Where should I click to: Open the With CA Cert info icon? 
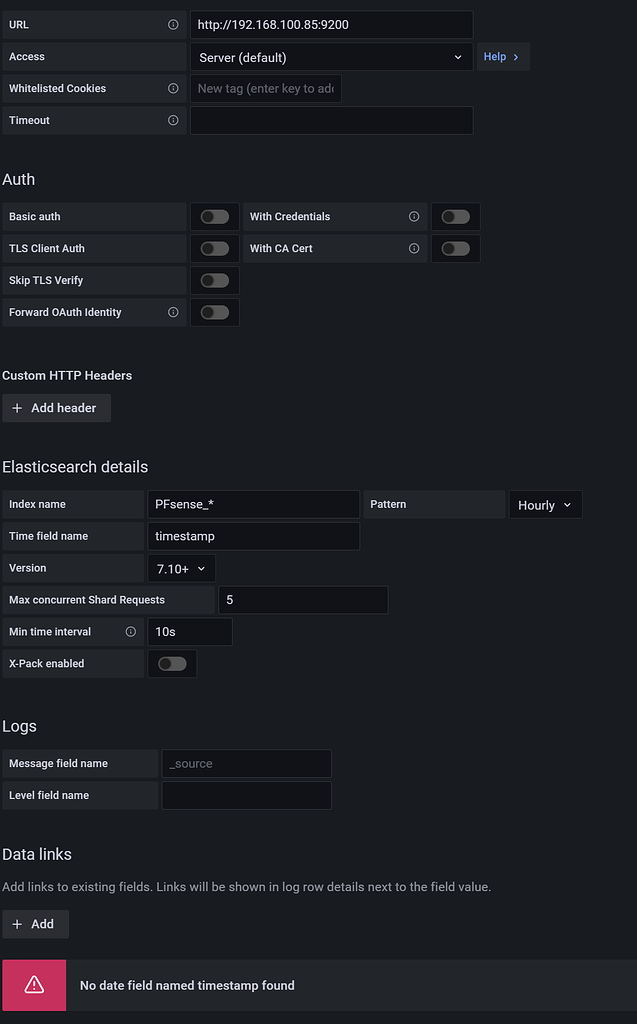pos(414,247)
